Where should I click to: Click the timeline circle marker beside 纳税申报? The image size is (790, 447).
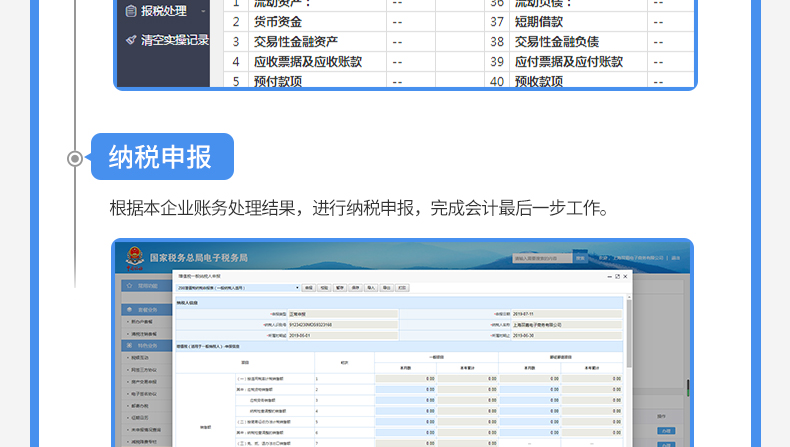pyautogui.click(x=75, y=158)
